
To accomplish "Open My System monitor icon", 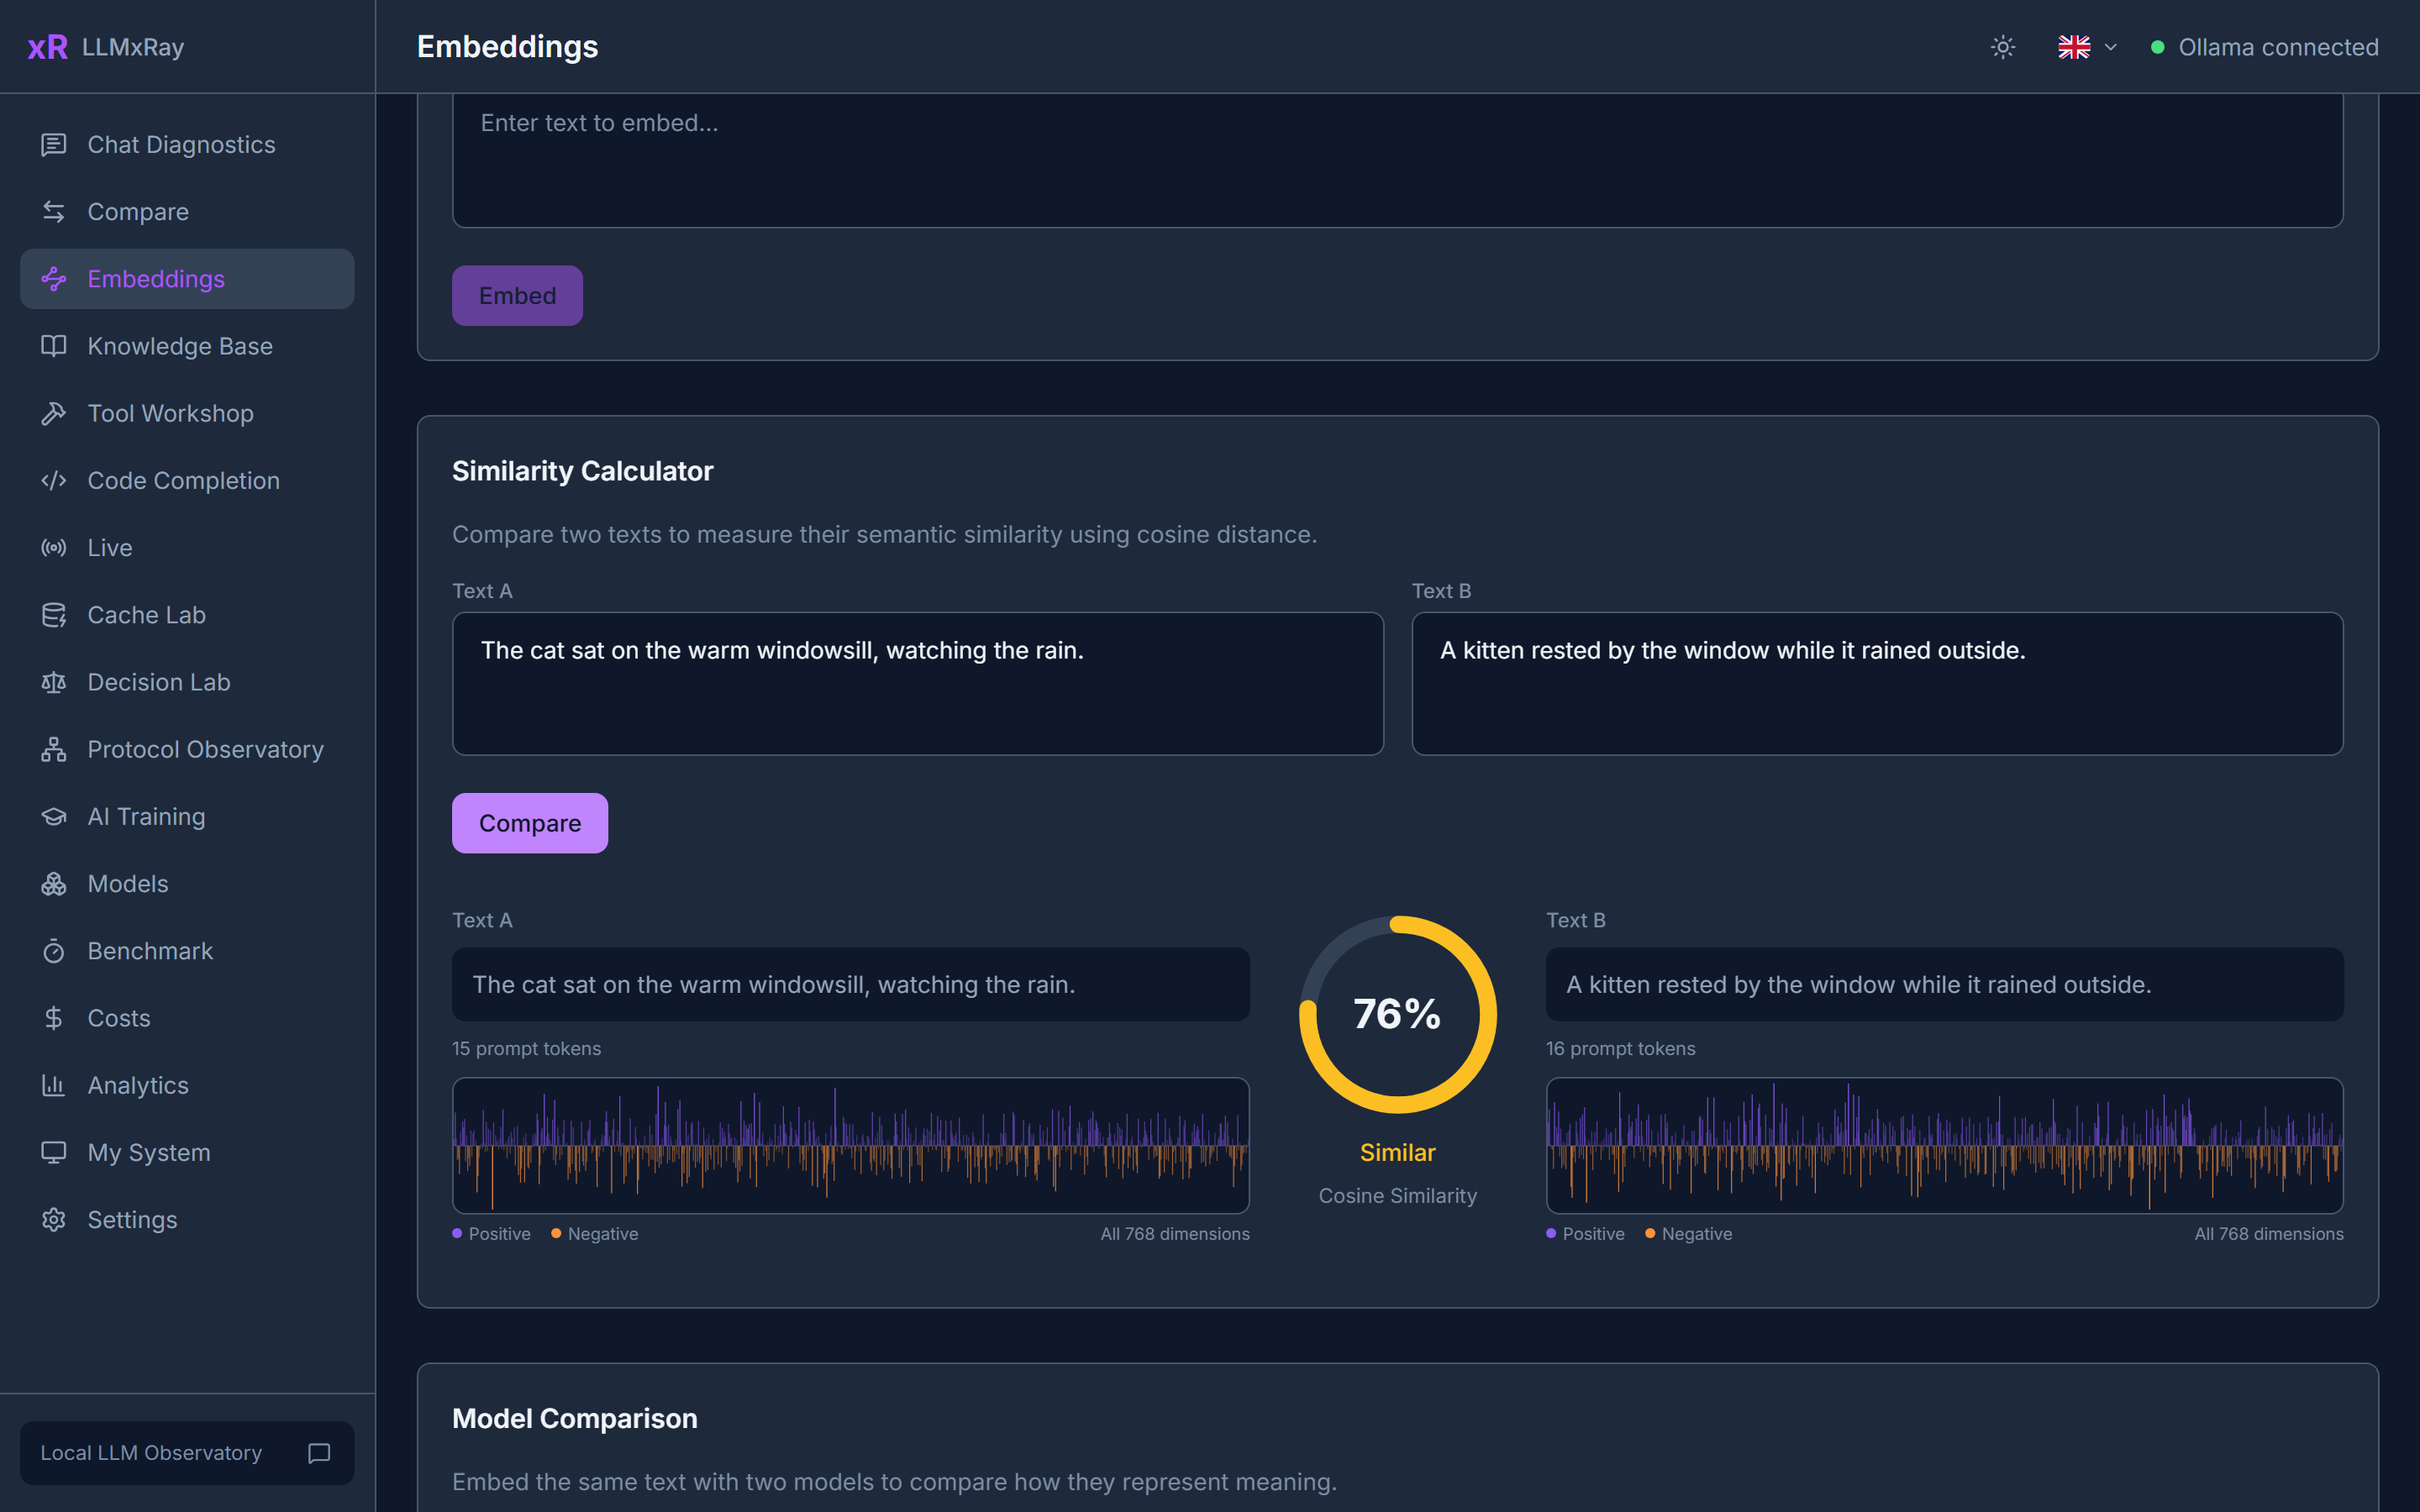I will (x=53, y=1153).
